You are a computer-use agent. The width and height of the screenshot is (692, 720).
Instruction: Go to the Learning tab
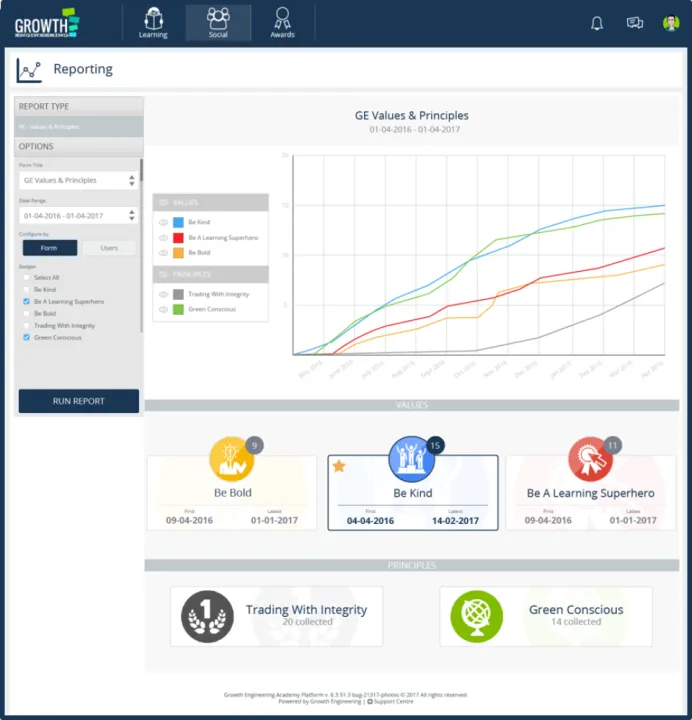[x=153, y=23]
